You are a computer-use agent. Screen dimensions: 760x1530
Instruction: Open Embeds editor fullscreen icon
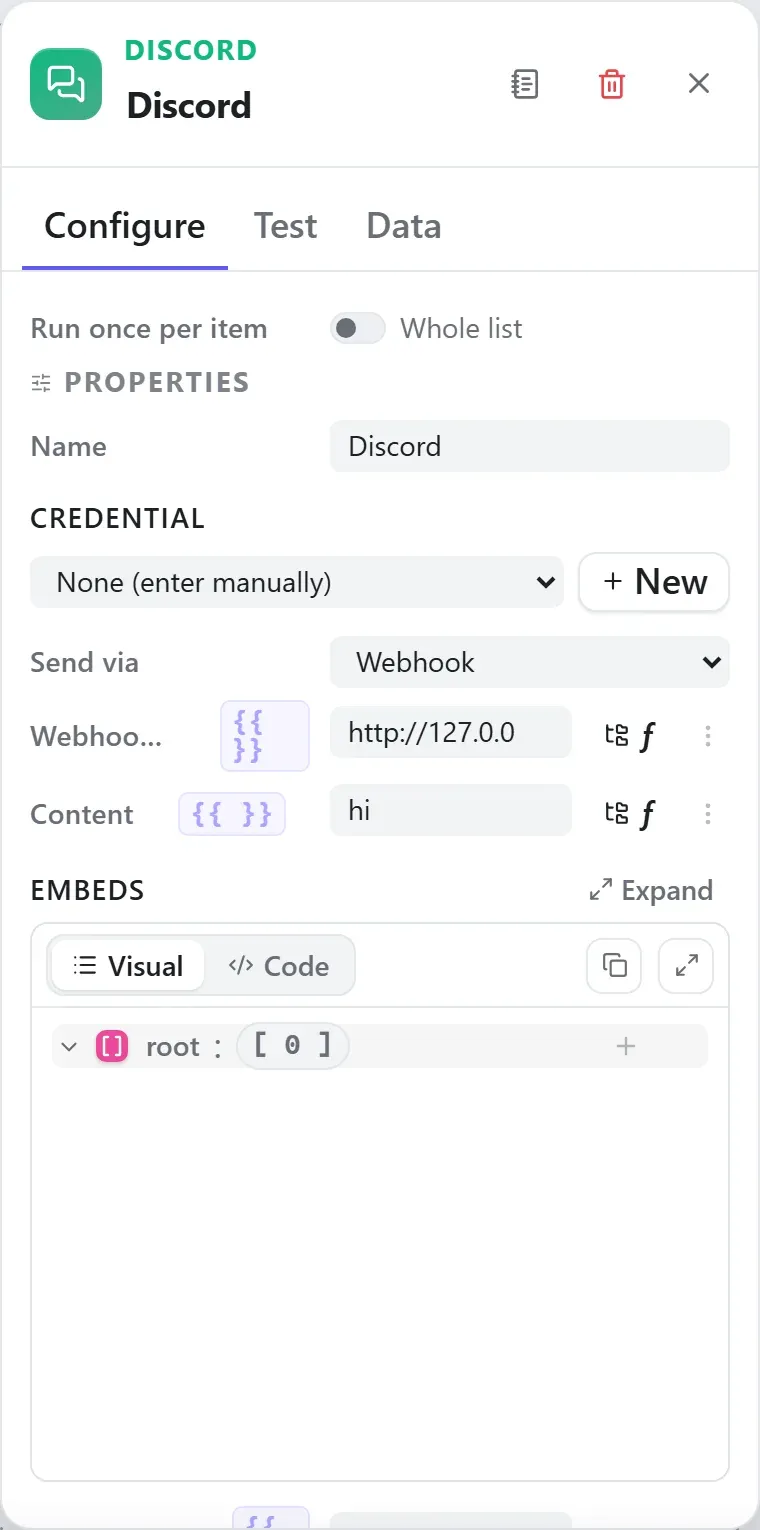(x=686, y=966)
